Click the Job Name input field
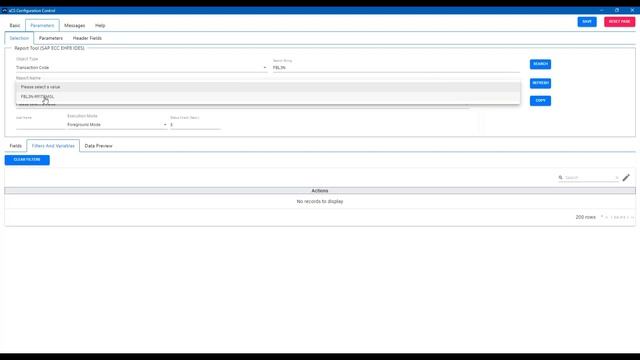Image resolution: width=640 pixels, height=360 pixels. [x=40, y=124]
